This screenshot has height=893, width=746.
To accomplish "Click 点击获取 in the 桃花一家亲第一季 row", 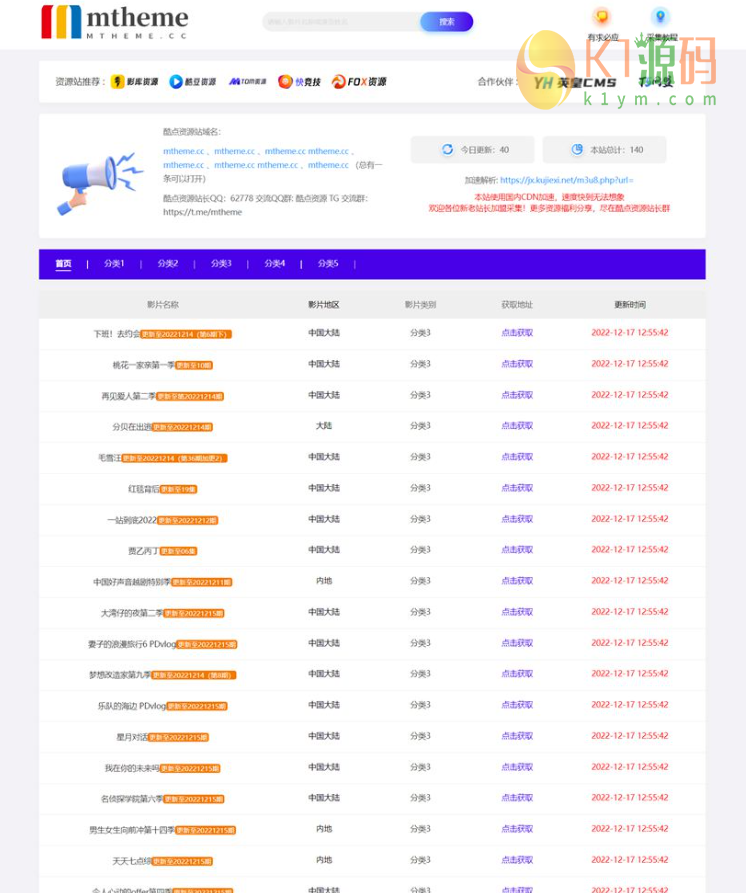I will click(517, 363).
